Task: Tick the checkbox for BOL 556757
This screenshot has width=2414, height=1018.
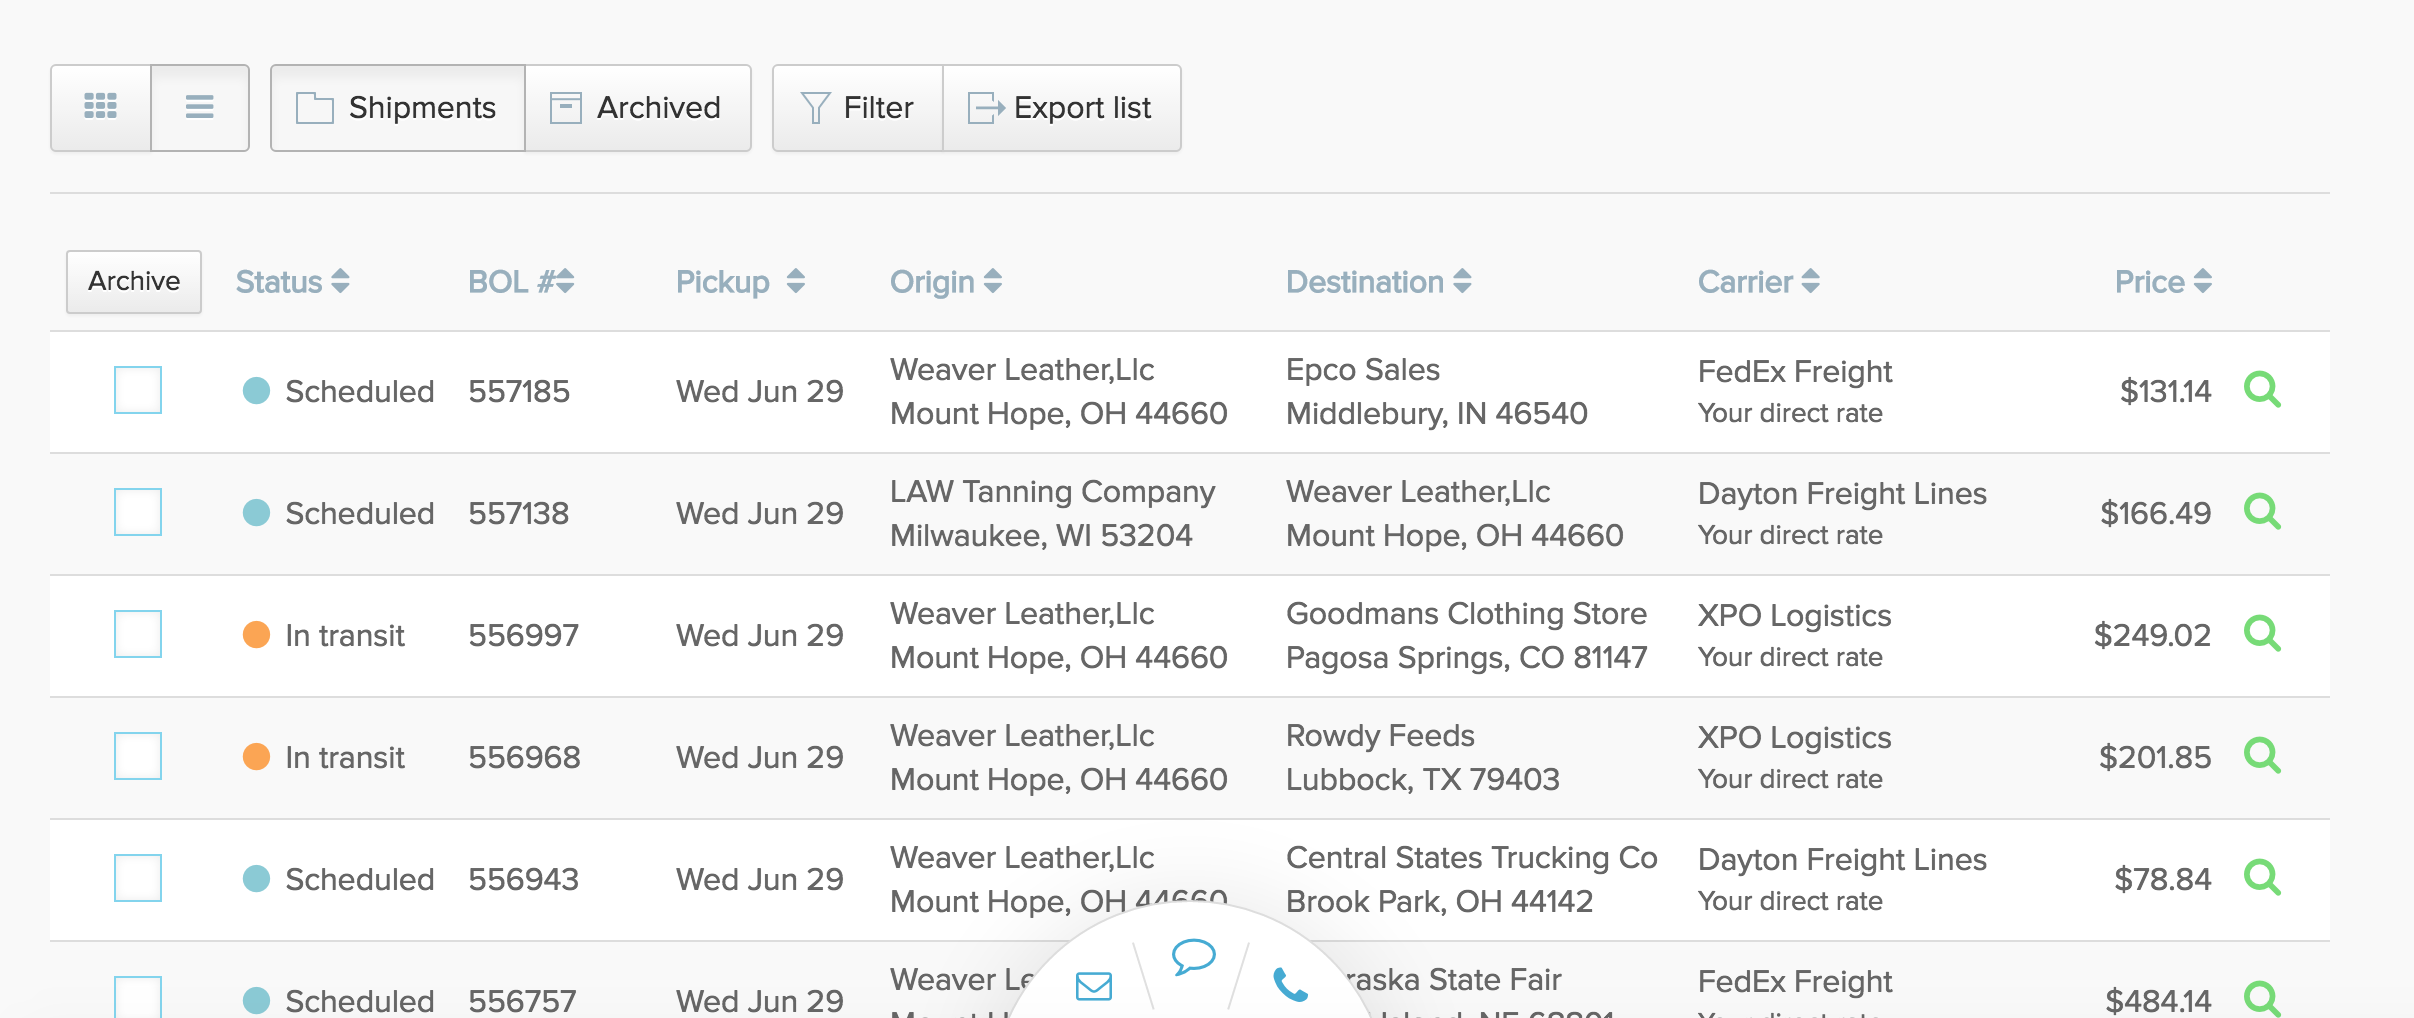Action: point(138,997)
